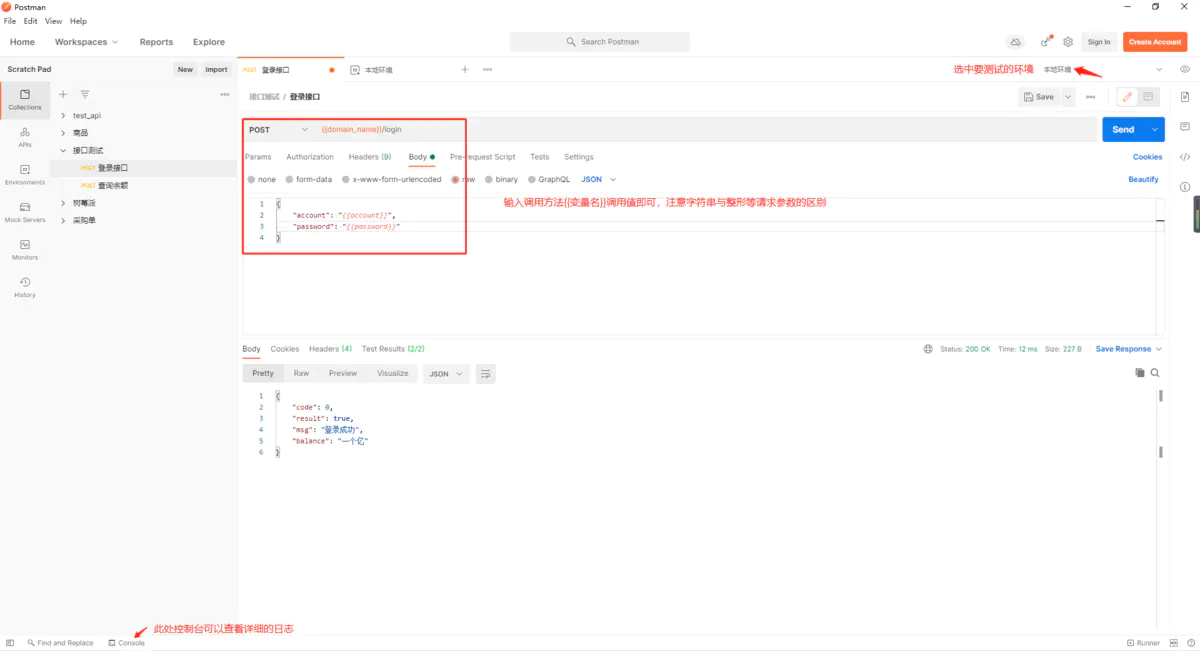Image resolution: width=1200 pixels, height=651 pixels.
Task: Switch to the Test Results response tab
Action: coord(393,349)
